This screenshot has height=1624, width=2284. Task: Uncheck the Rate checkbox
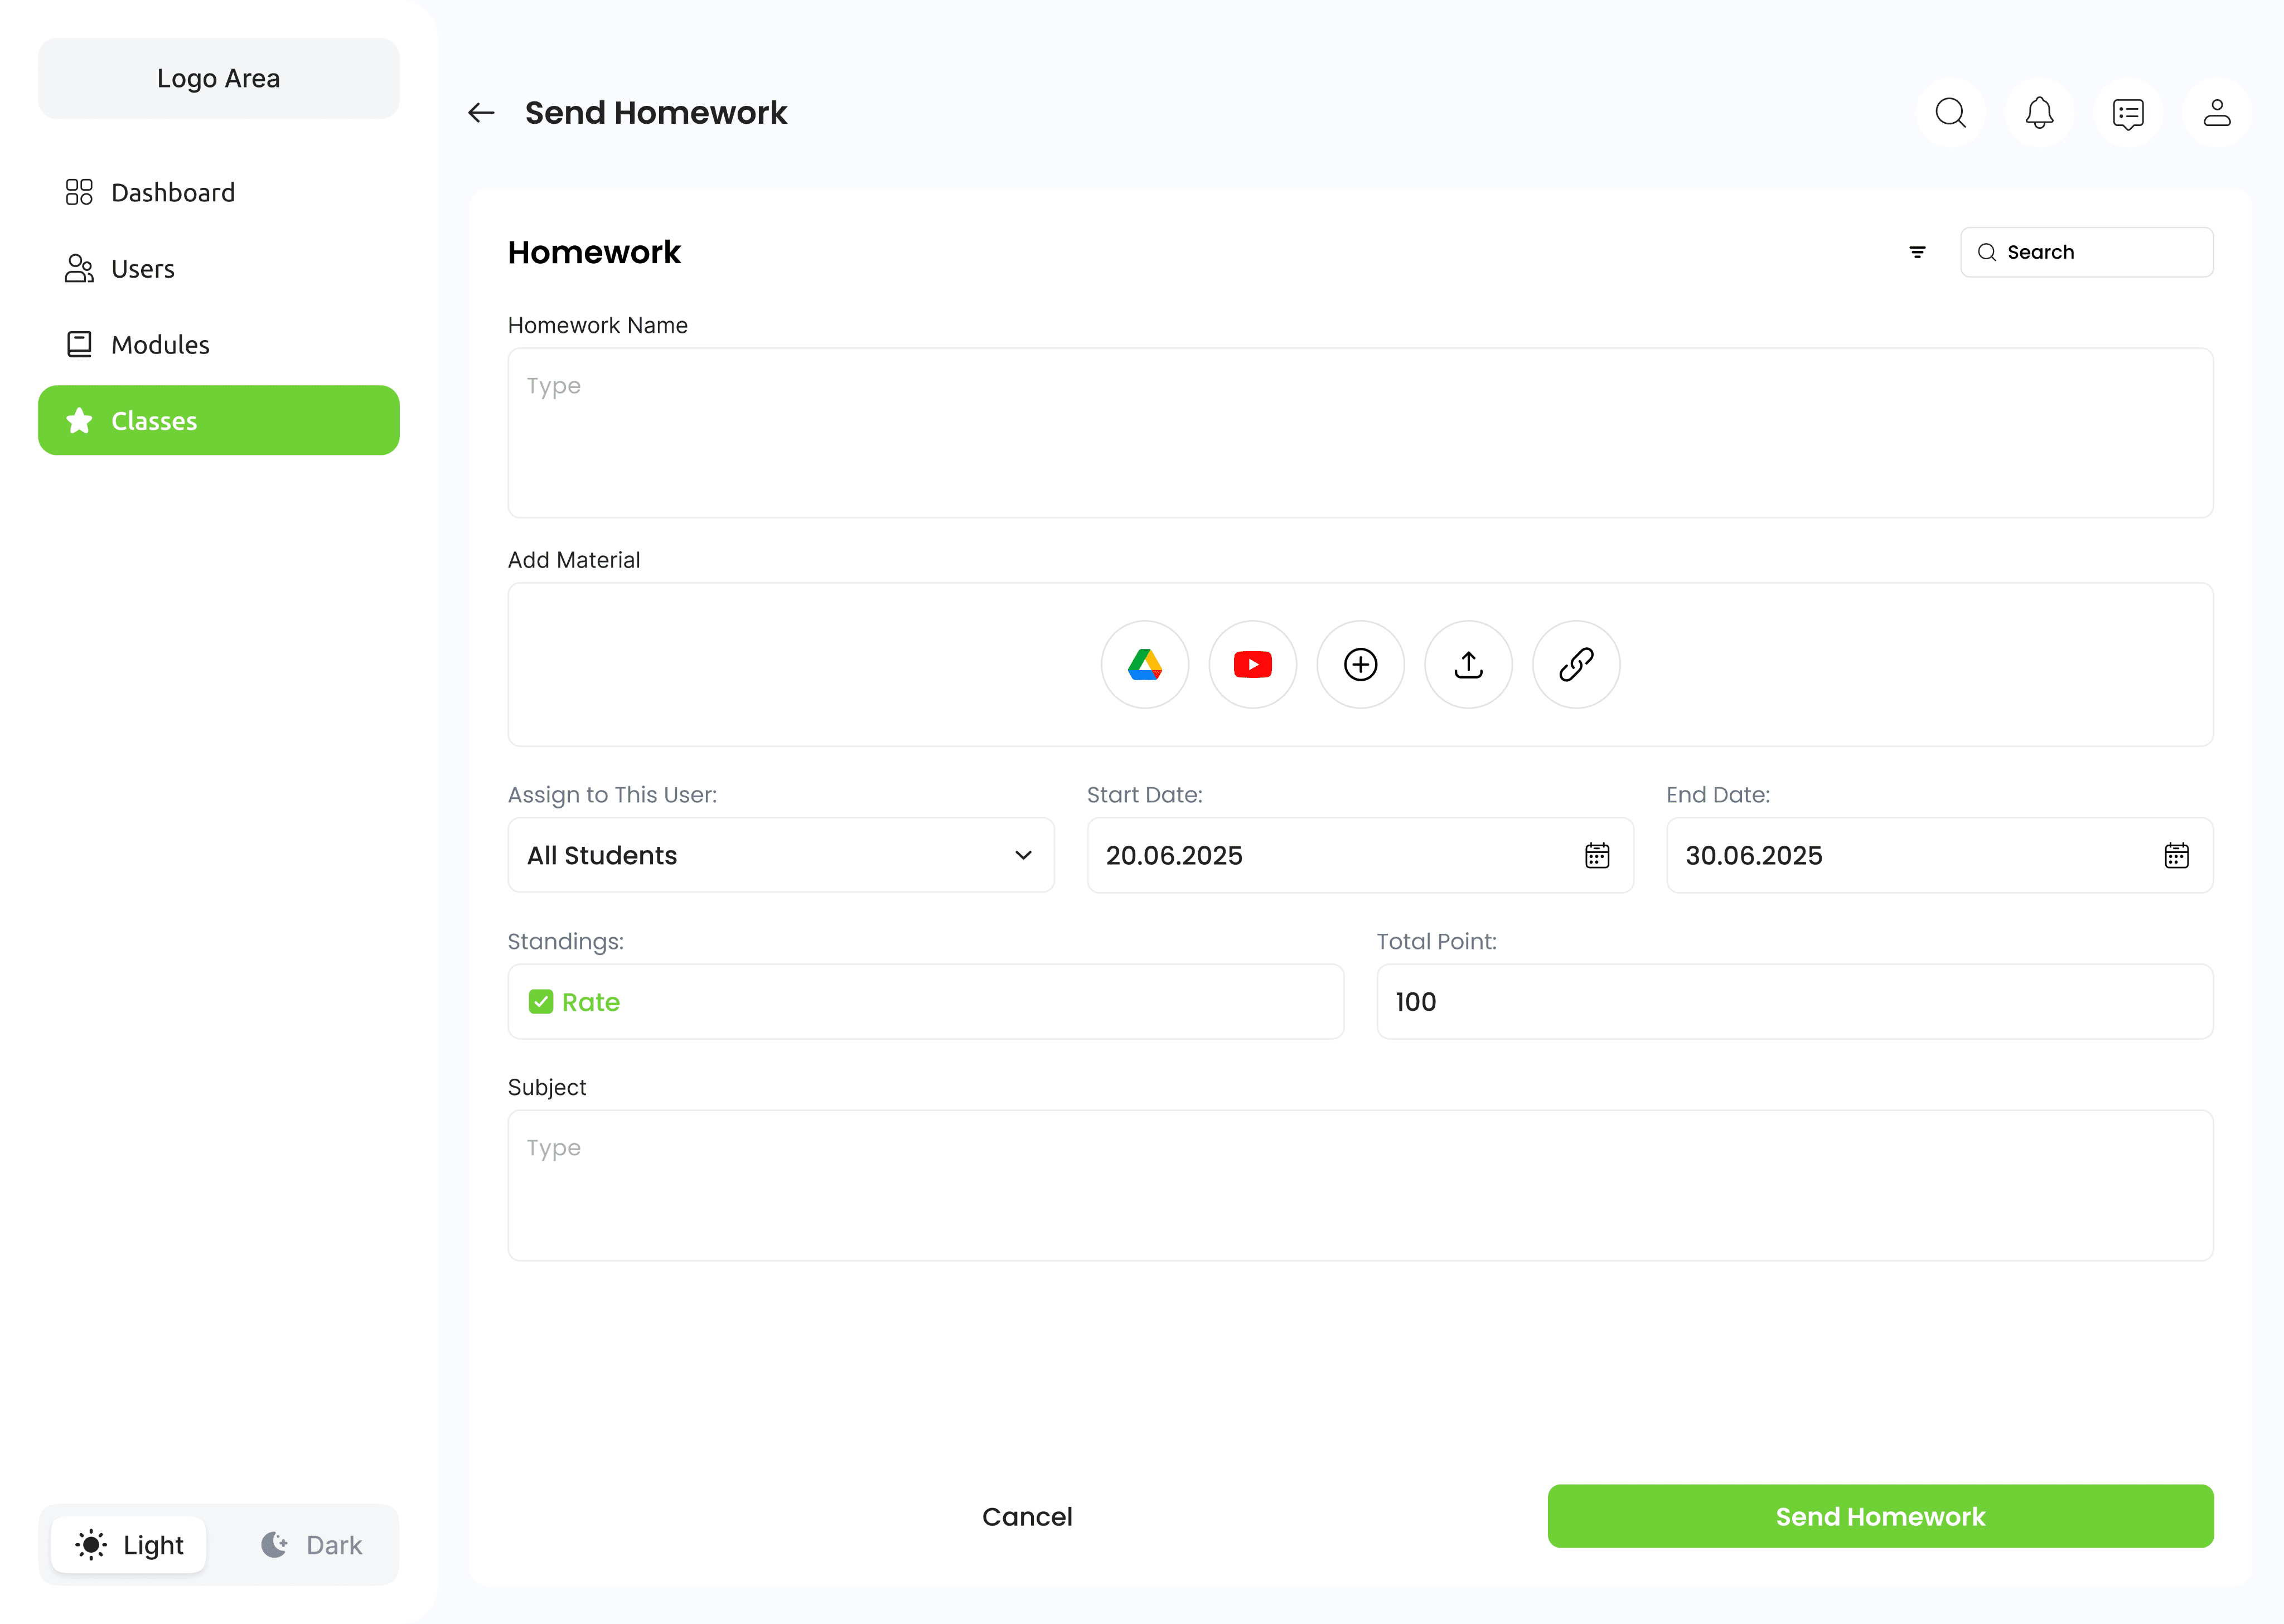[x=541, y=1002]
